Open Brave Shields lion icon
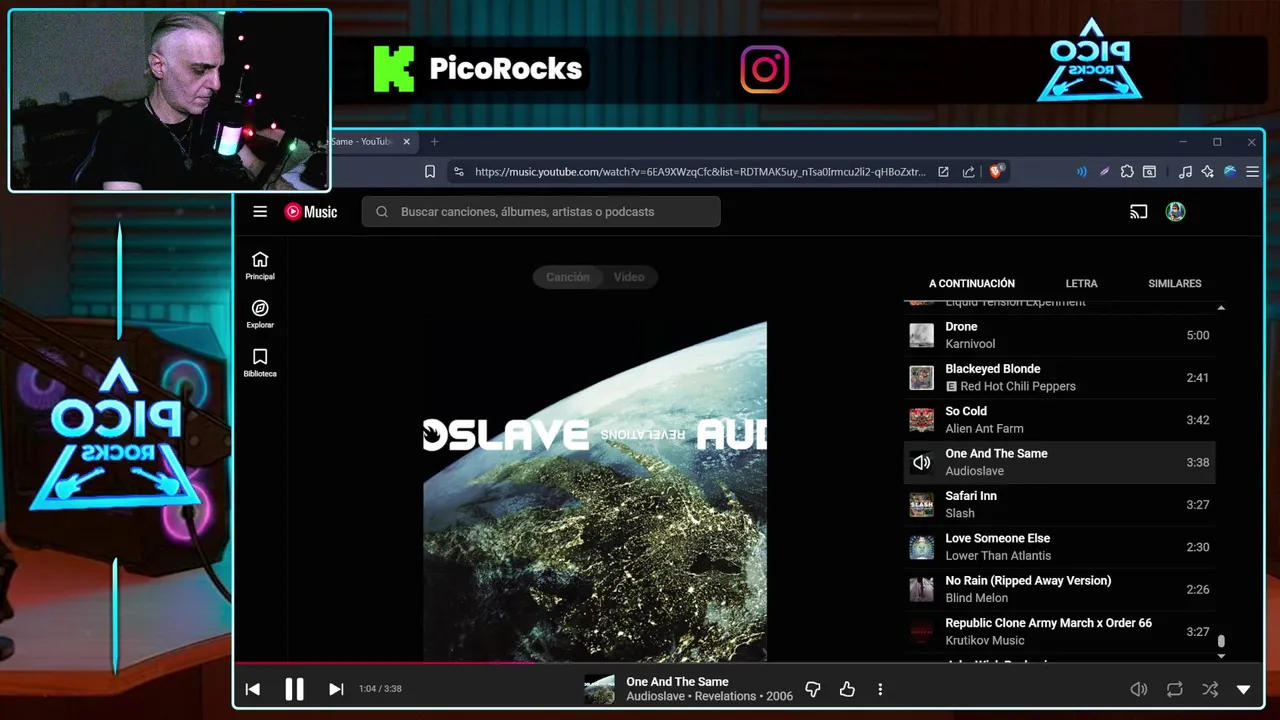This screenshot has width=1280, height=720. (996, 172)
